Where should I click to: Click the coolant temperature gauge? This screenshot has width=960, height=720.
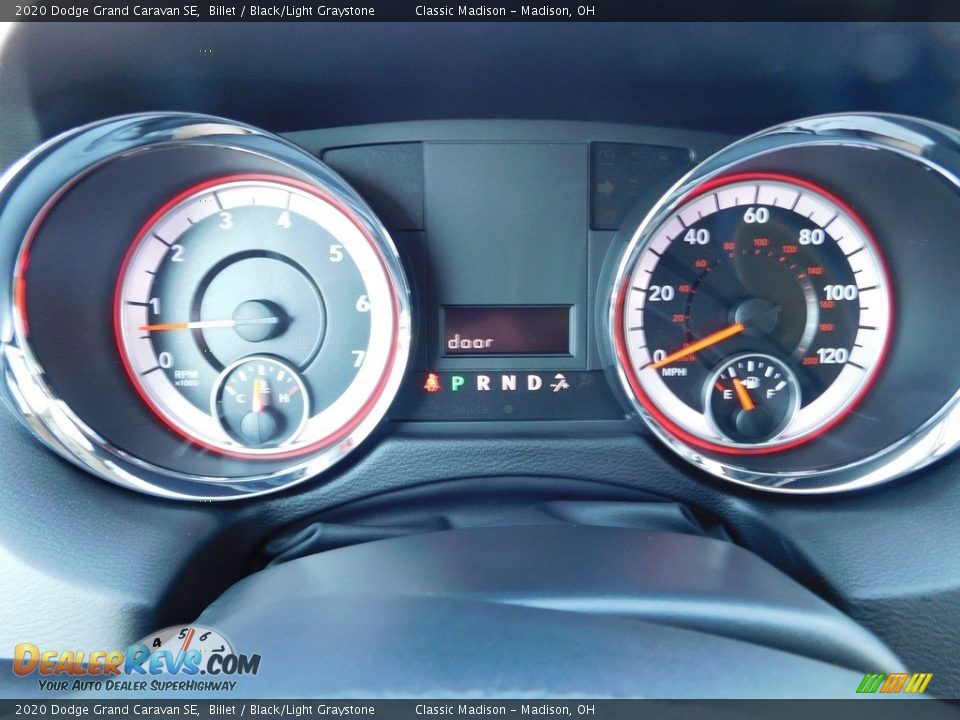click(x=260, y=400)
